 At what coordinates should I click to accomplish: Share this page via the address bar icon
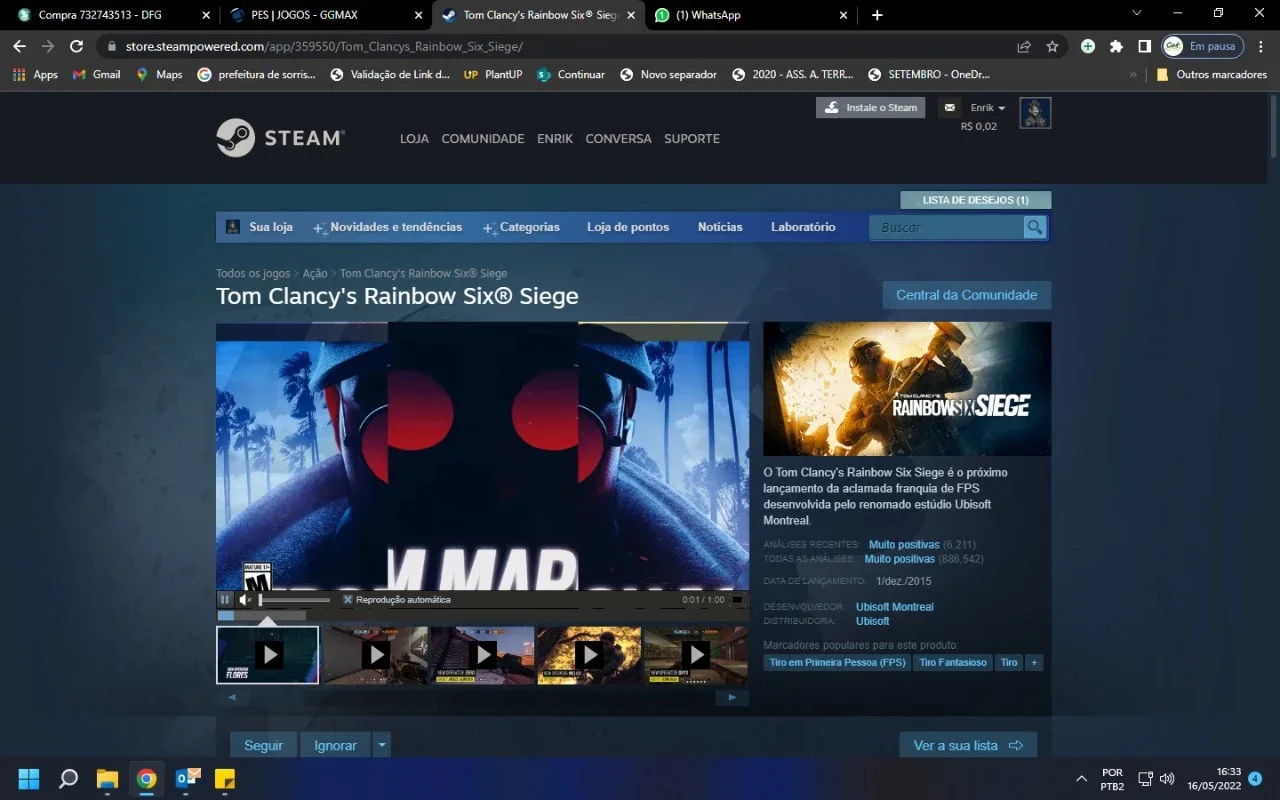(x=1024, y=46)
